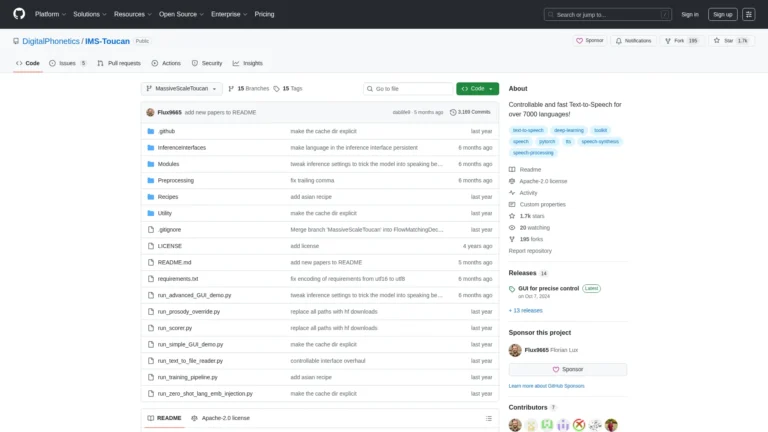The height and width of the screenshot is (432, 768).
Task: Click the Sponsor heart button in sidebar
Action: click(x=568, y=369)
